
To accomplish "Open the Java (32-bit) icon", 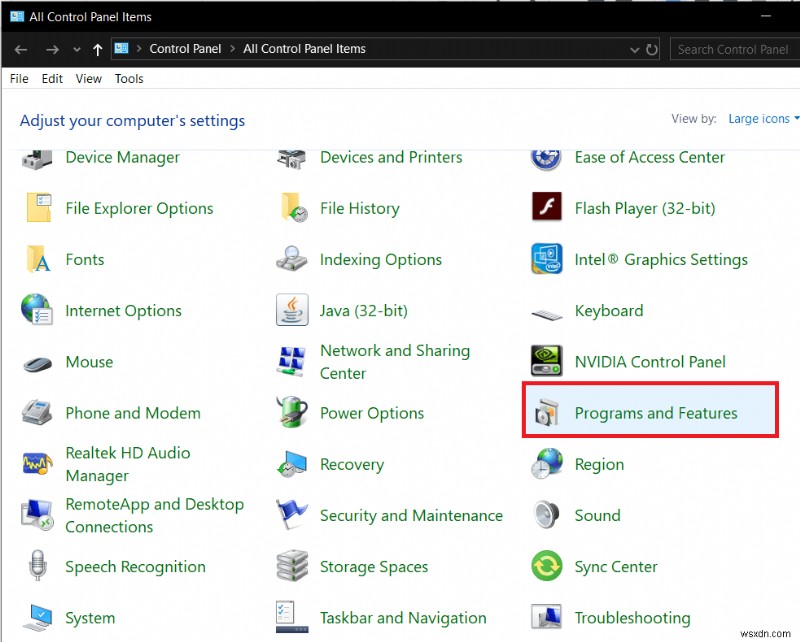I will pyautogui.click(x=292, y=310).
